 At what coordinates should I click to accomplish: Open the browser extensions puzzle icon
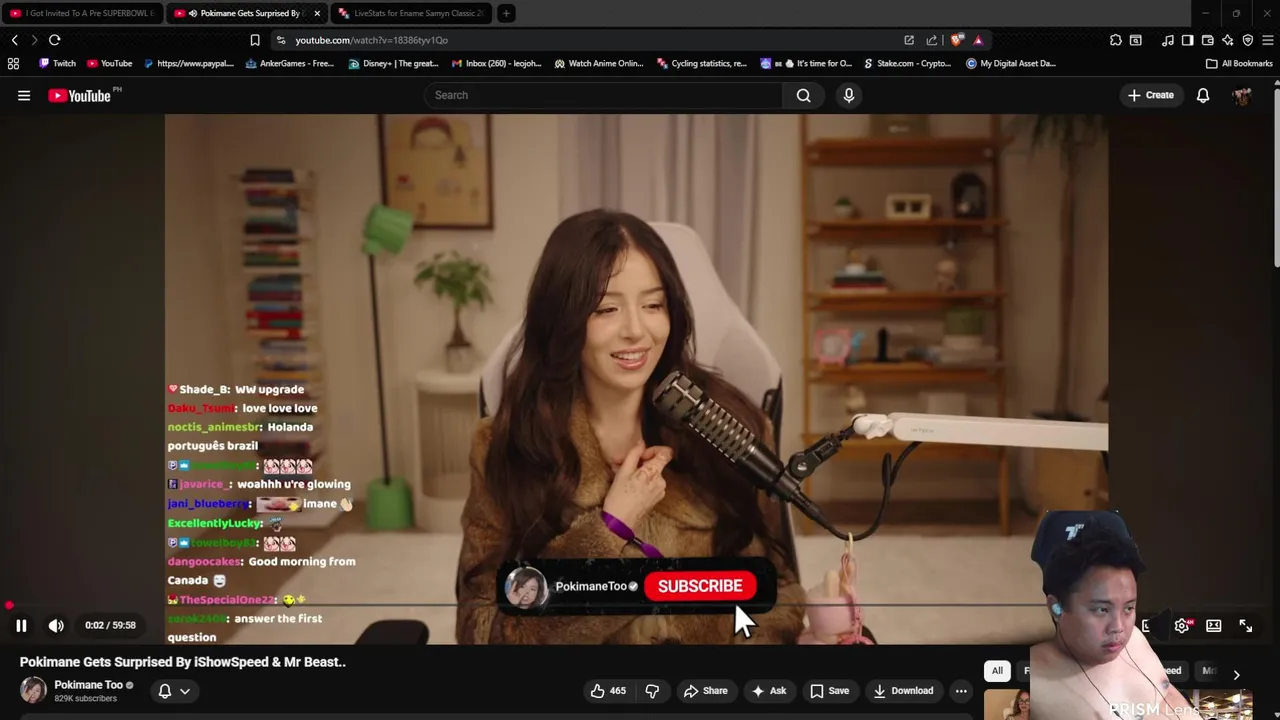tap(1116, 40)
